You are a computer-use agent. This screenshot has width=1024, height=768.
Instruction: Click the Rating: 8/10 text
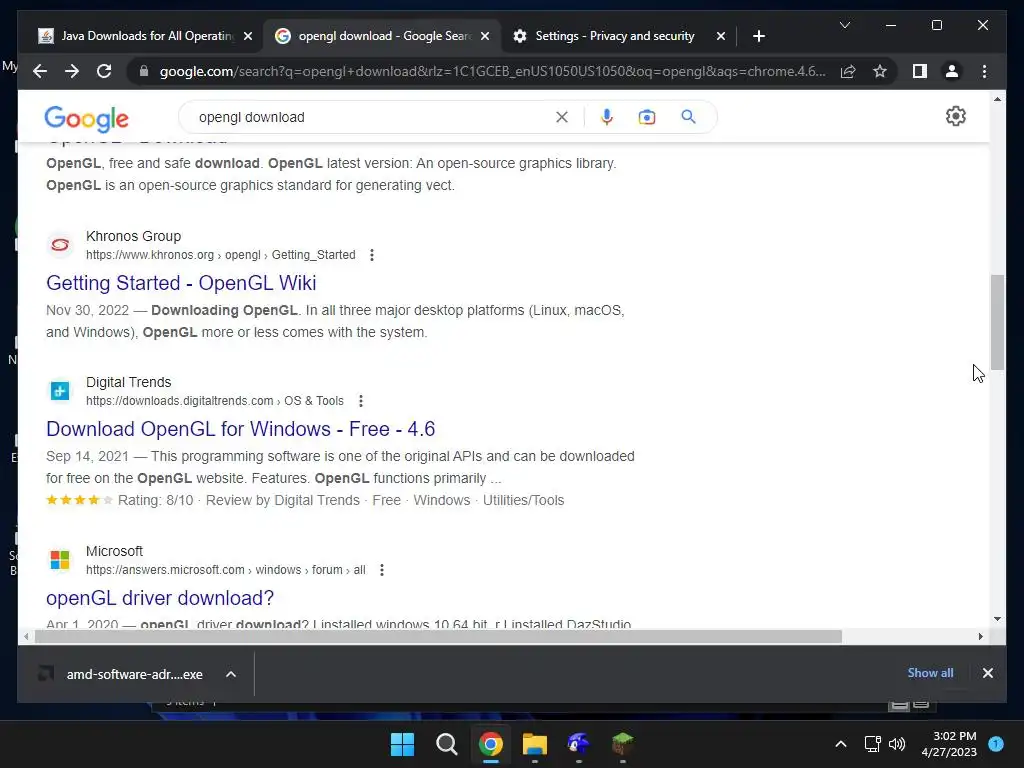(x=155, y=500)
